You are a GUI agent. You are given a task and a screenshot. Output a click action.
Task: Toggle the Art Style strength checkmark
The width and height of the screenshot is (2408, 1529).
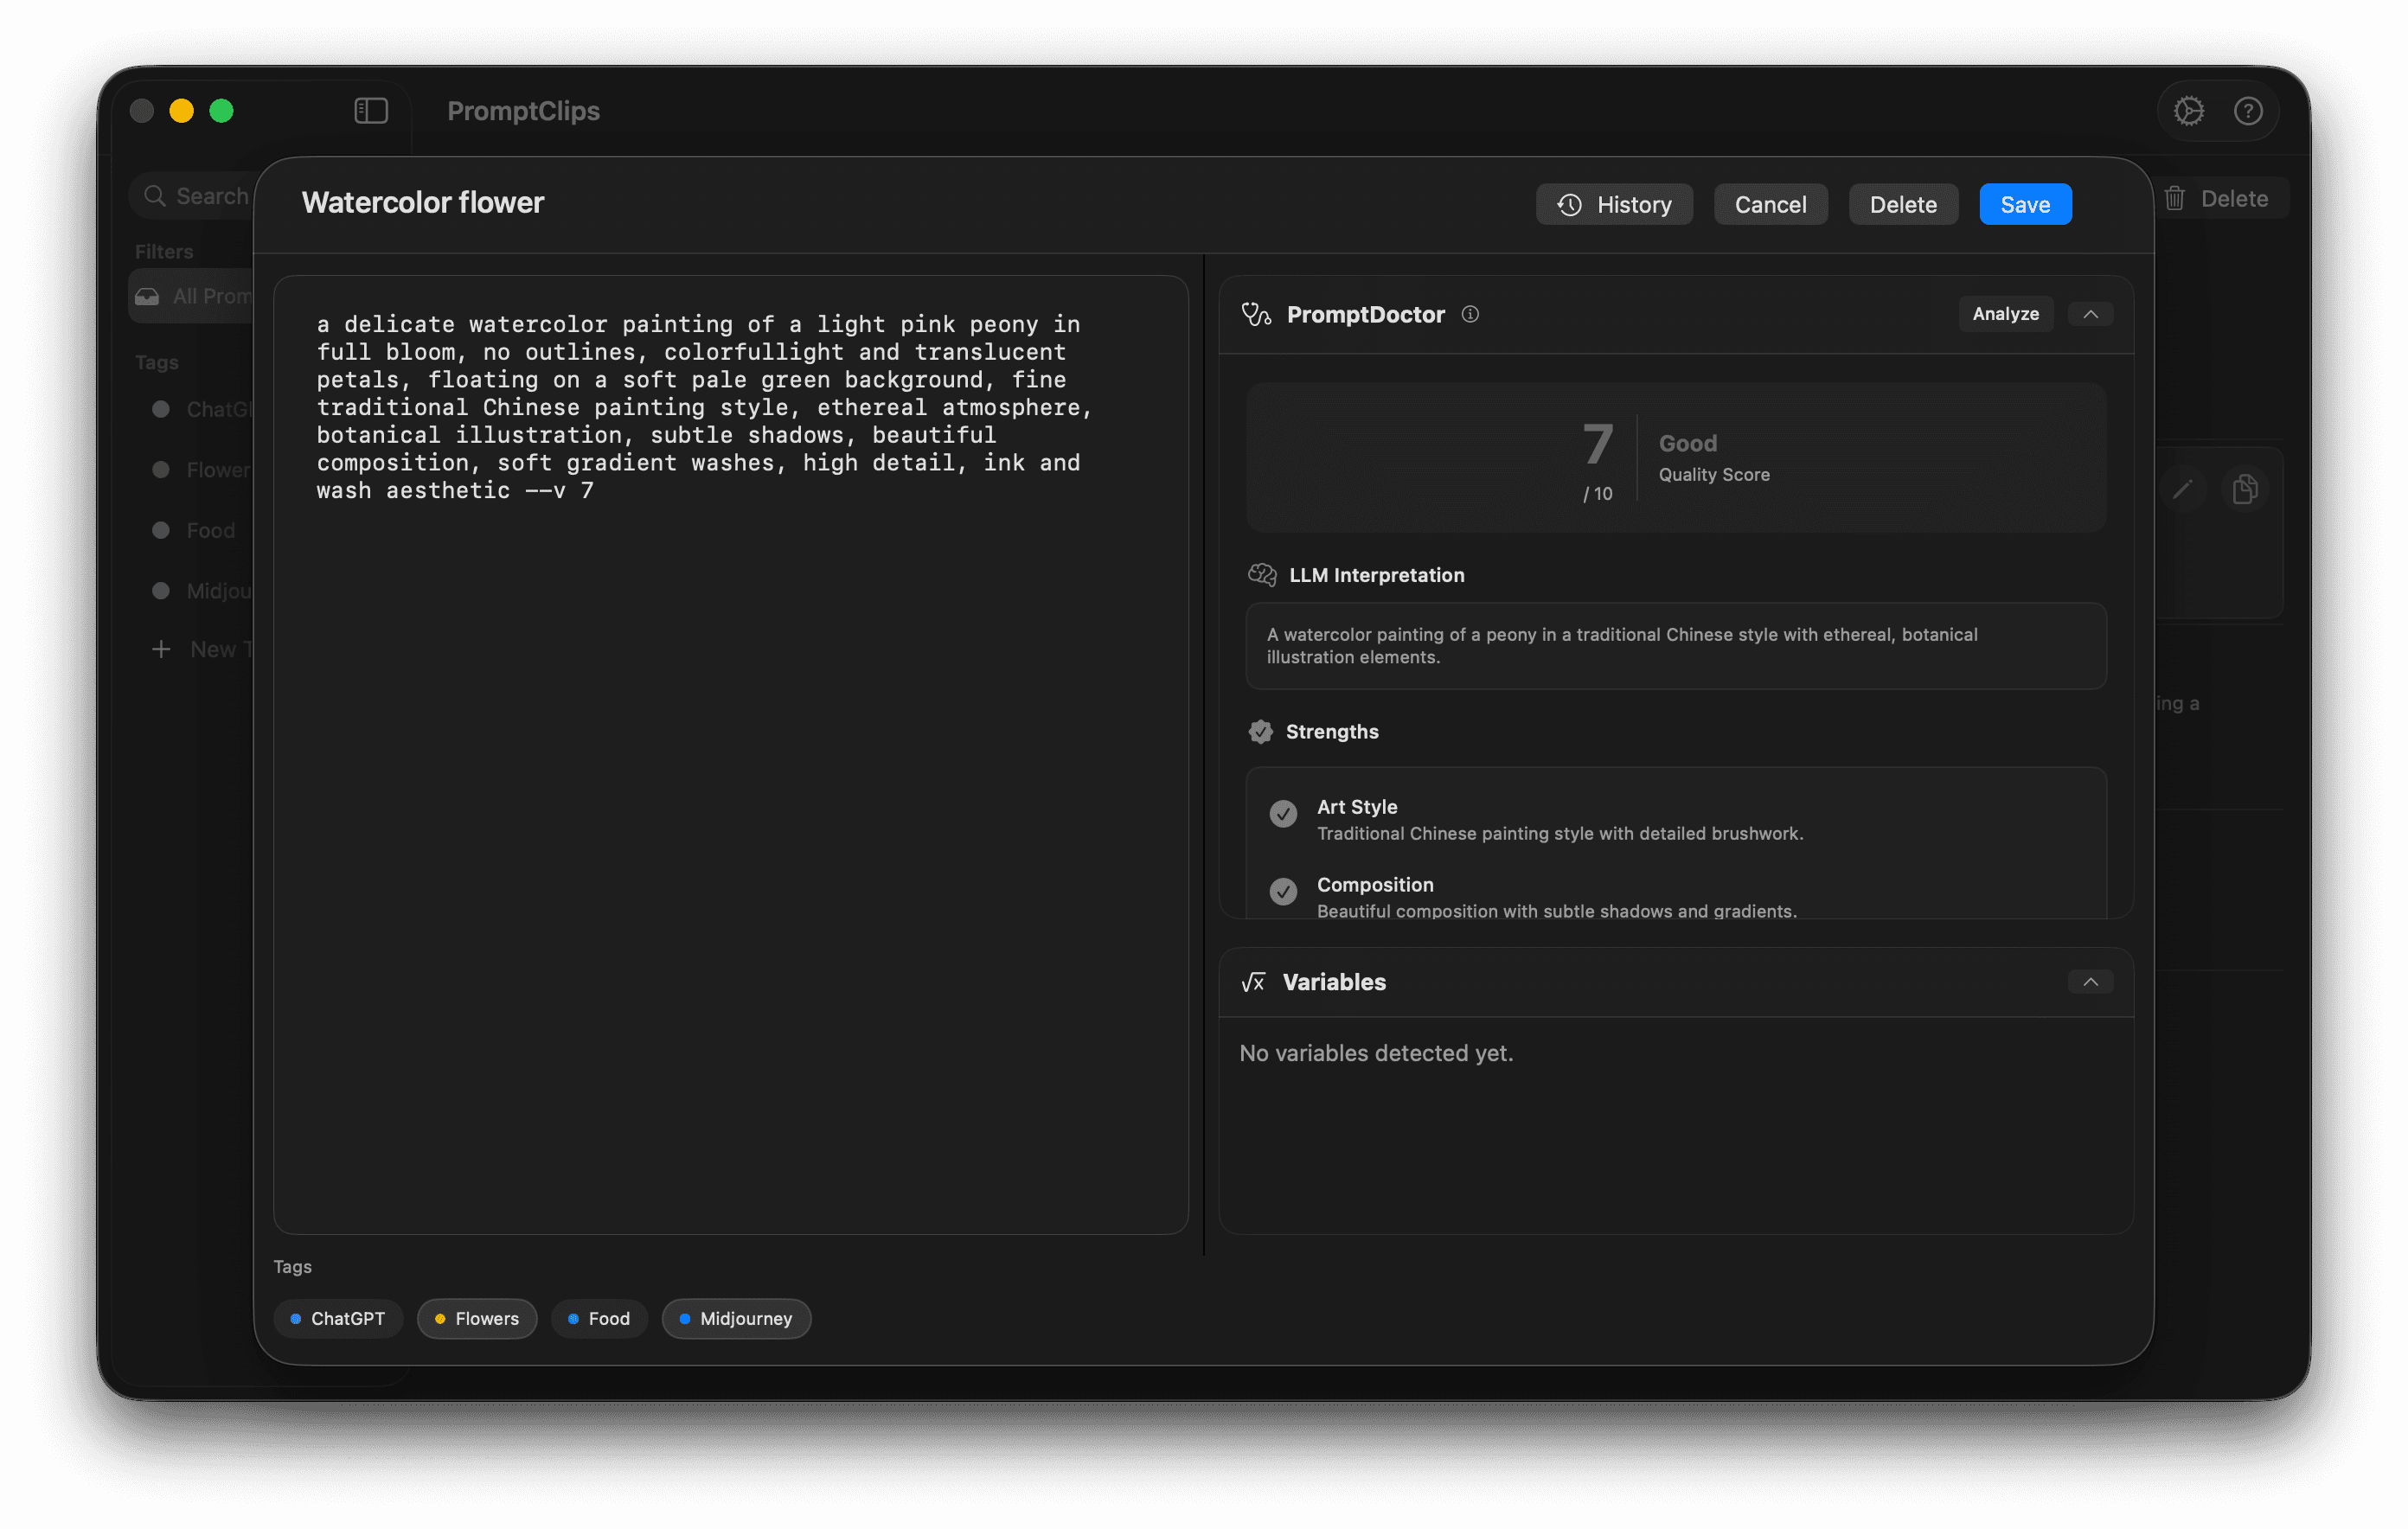[x=1283, y=814]
